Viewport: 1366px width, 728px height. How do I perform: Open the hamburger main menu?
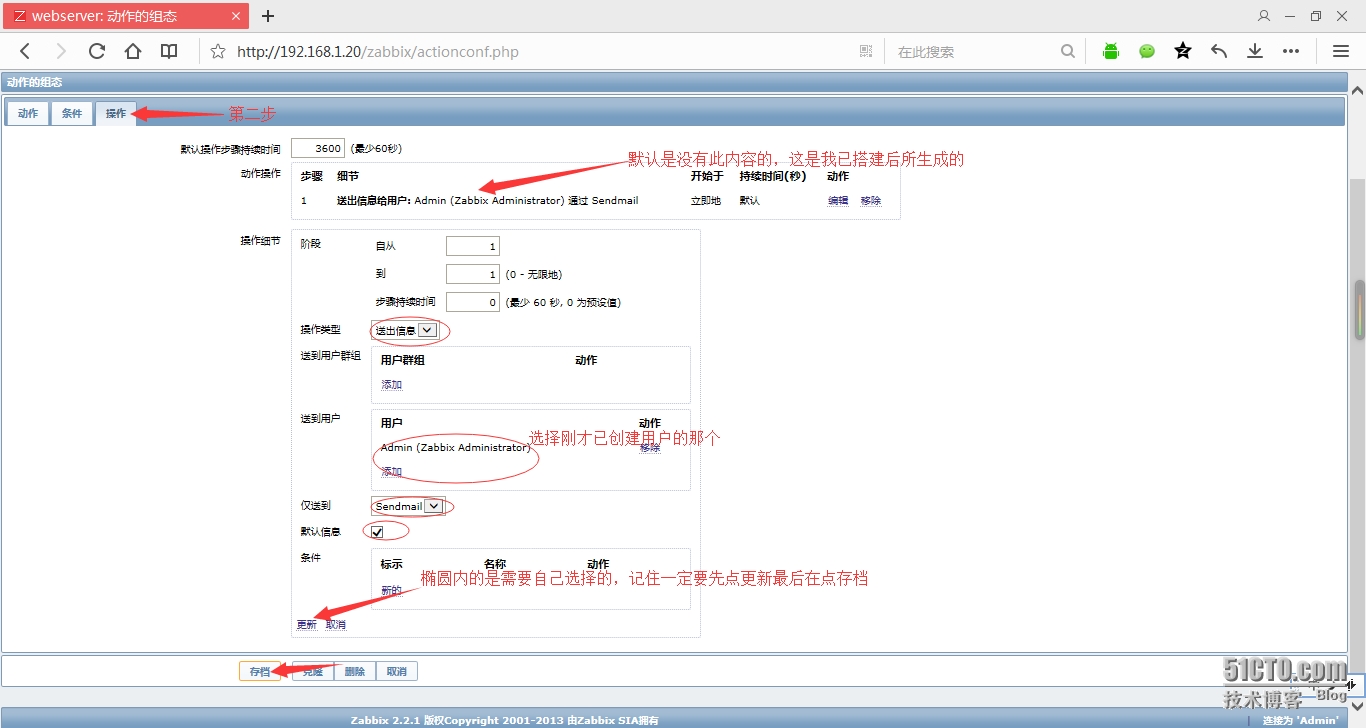coord(1341,51)
